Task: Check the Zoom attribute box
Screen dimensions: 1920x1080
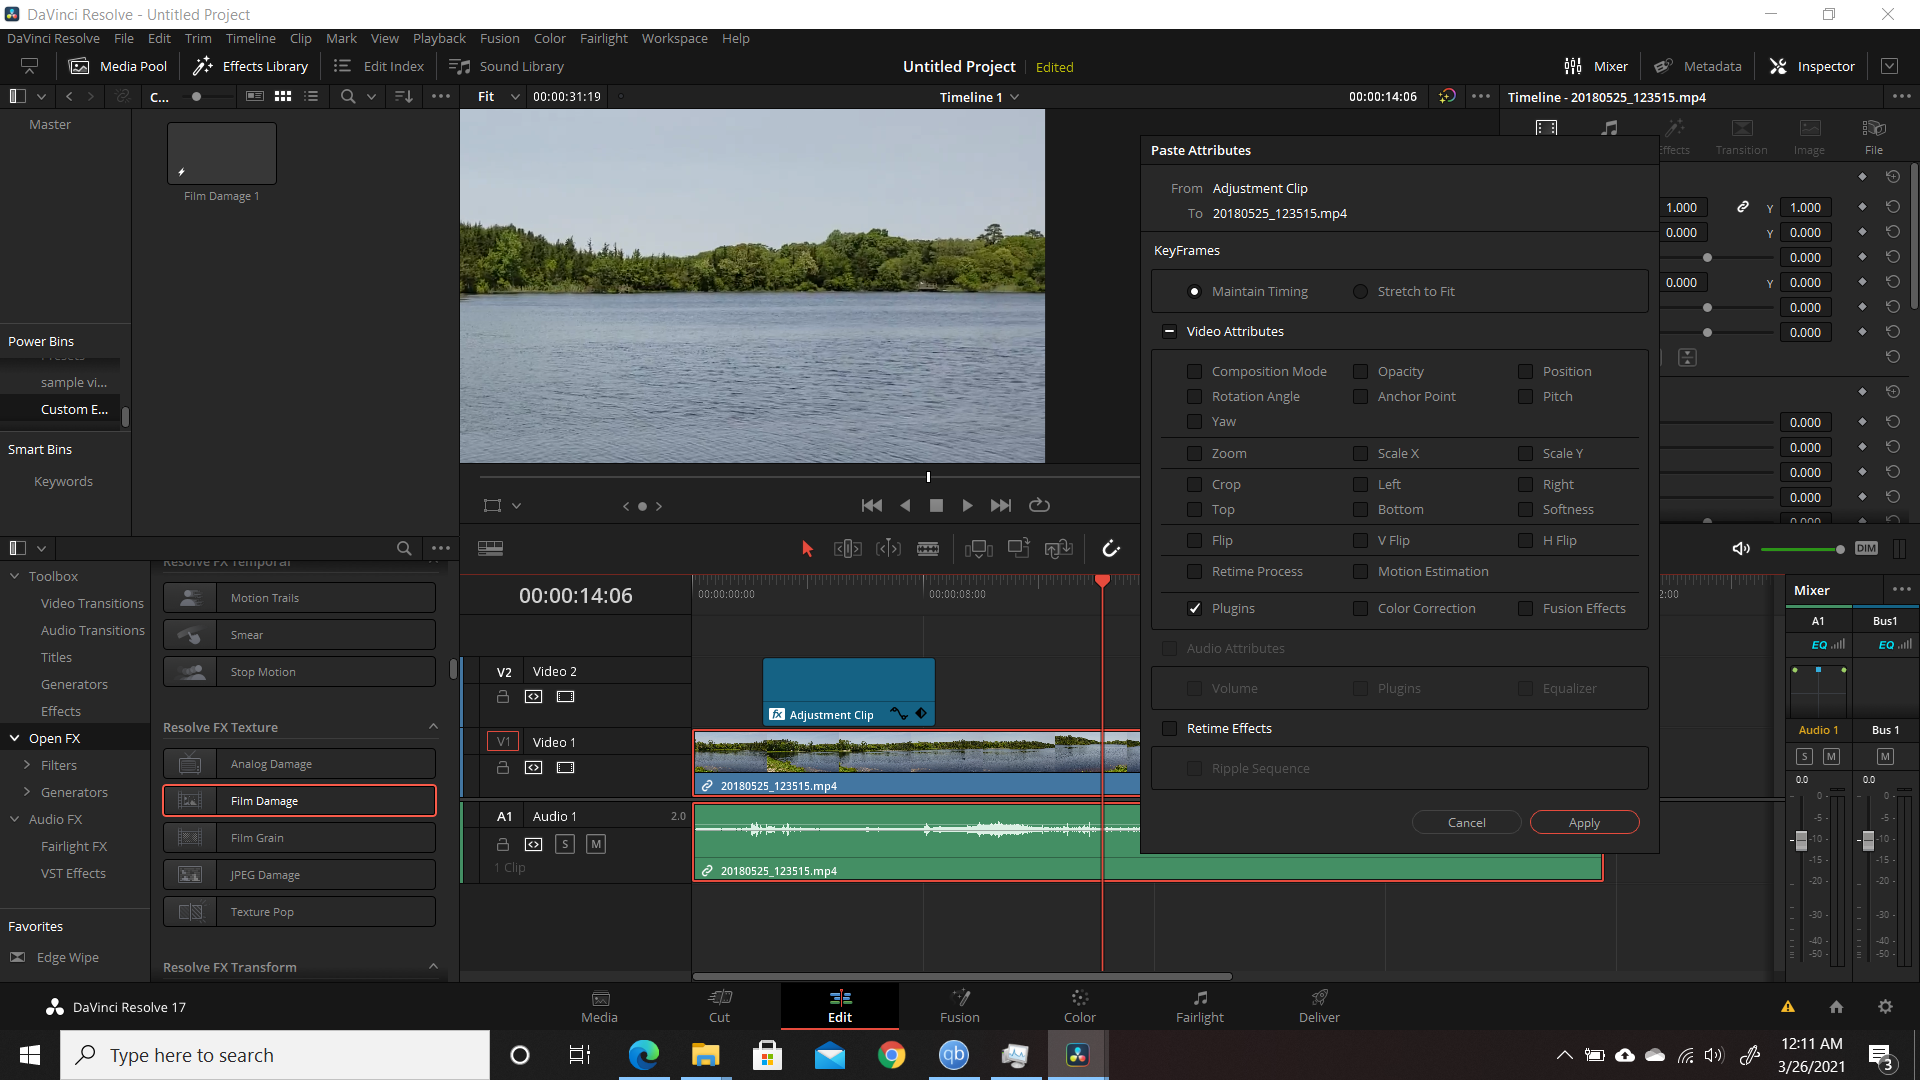Action: pos(1194,454)
